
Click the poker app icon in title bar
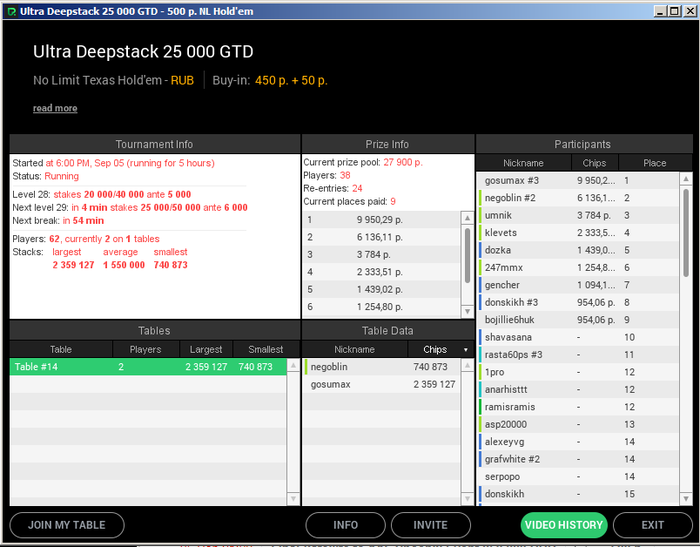pyautogui.click(x=12, y=12)
